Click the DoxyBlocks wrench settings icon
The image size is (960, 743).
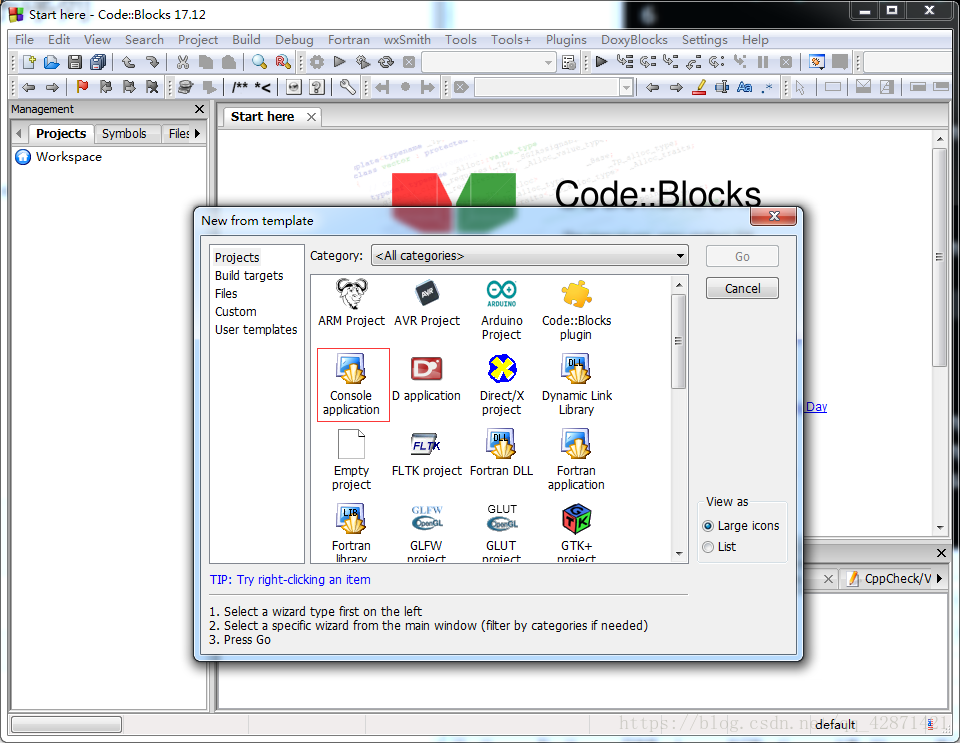[347, 88]
